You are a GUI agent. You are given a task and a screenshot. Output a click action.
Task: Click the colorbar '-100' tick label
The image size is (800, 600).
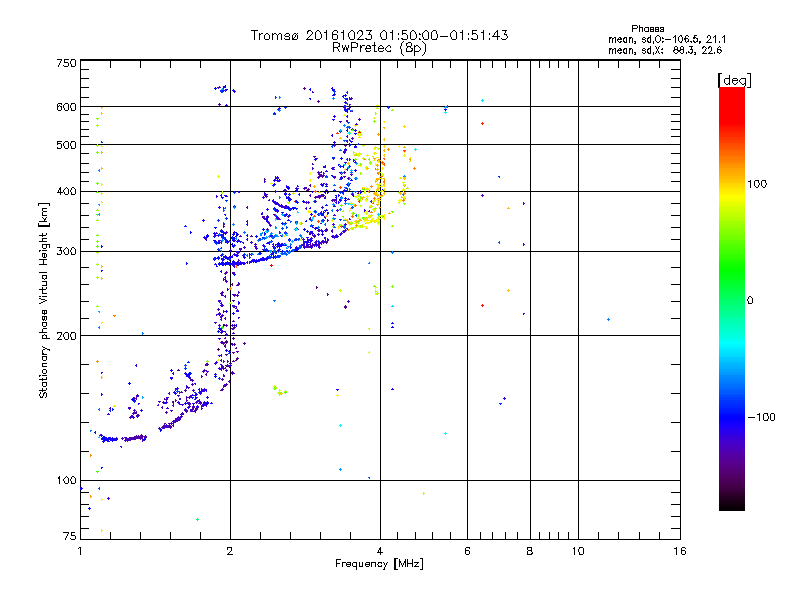(761, 417)
